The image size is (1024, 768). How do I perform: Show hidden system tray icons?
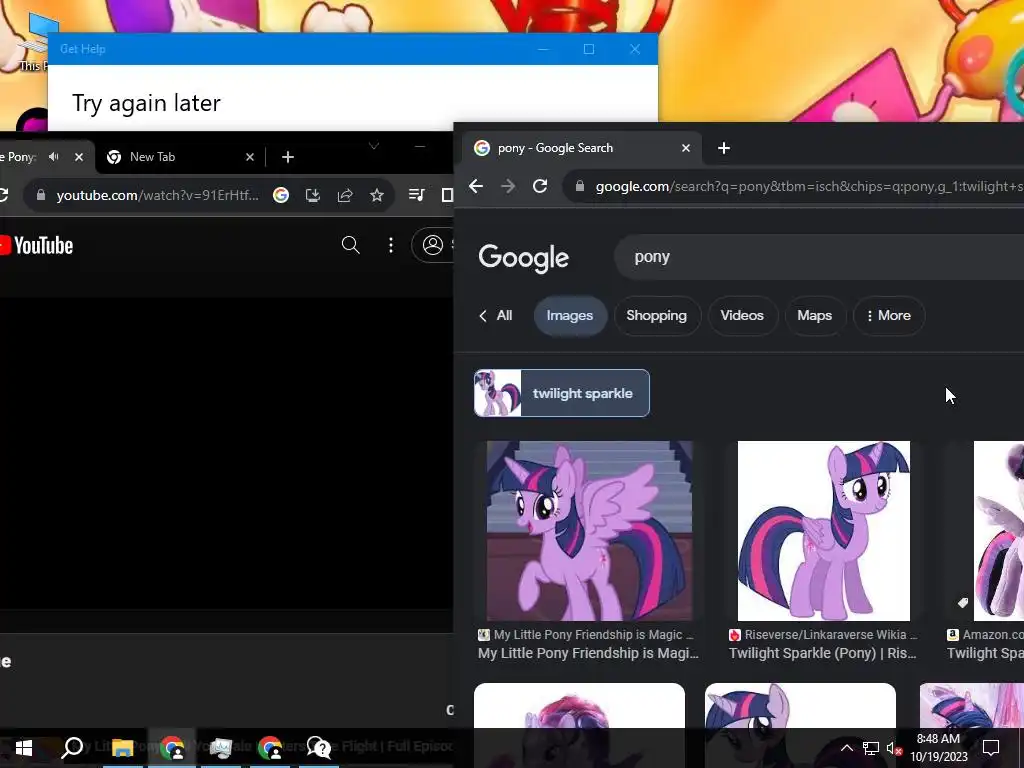846,748
